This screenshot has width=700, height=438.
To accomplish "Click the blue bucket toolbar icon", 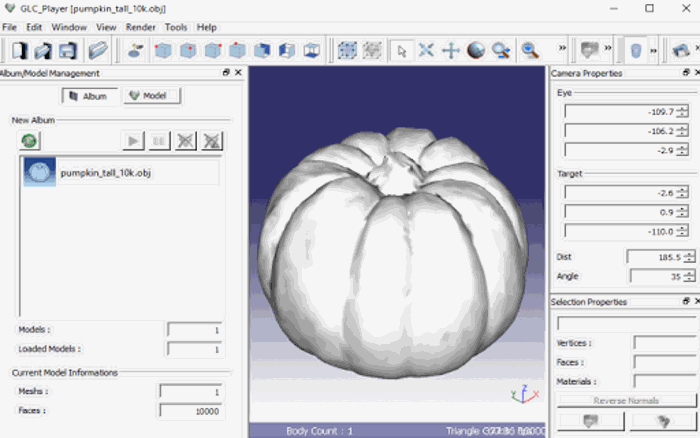I will coord(636,50).
